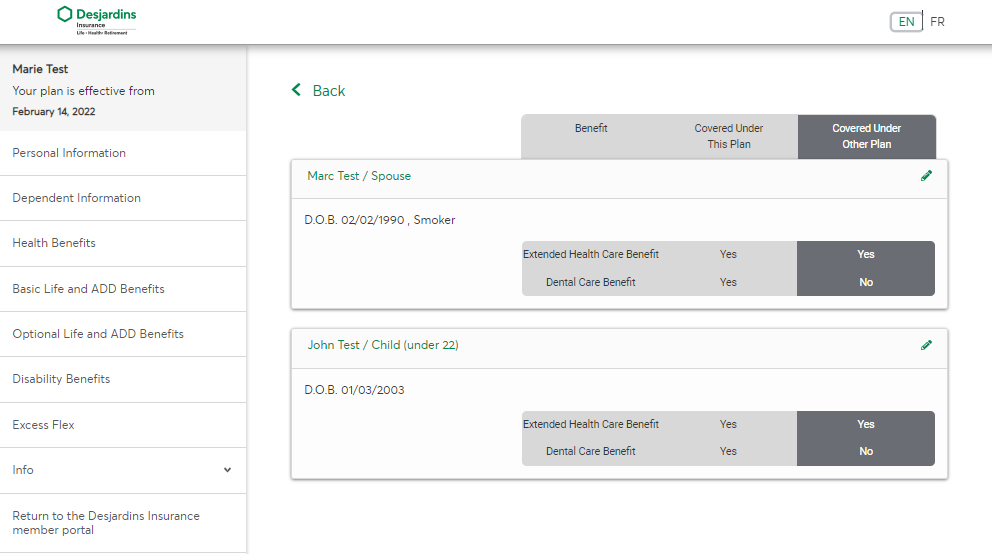Click Marc's D.O.B. 02/02/1990, Smoker text

[x=380, y=220]
